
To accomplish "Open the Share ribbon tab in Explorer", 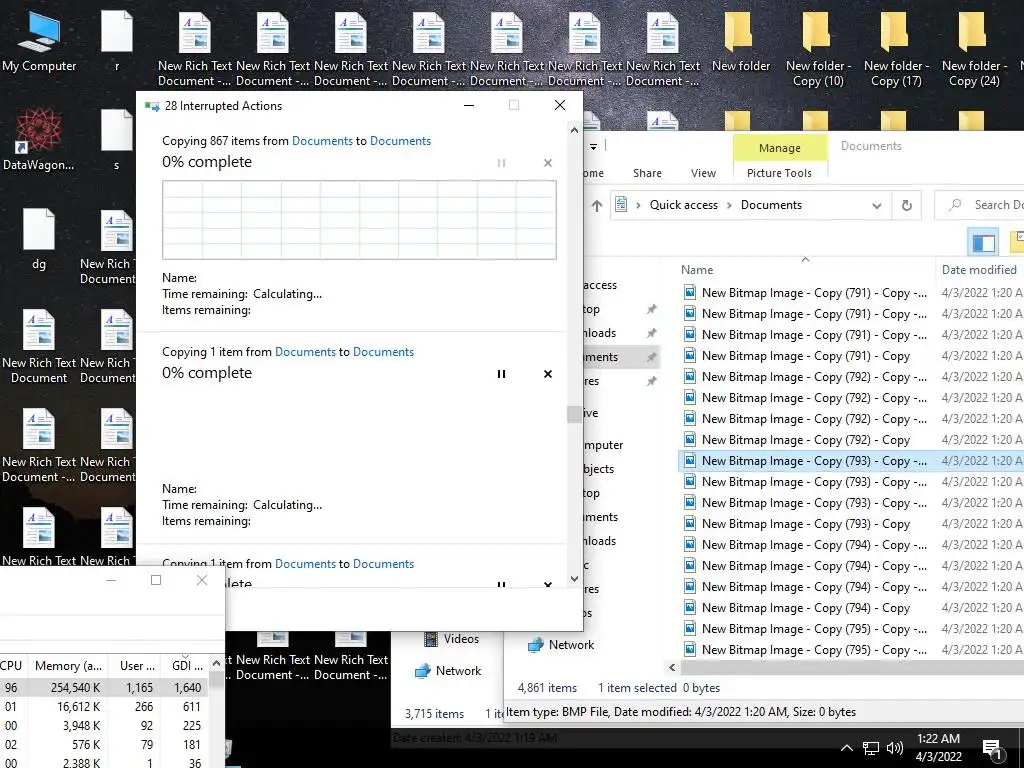I will [x=647, y=173].
